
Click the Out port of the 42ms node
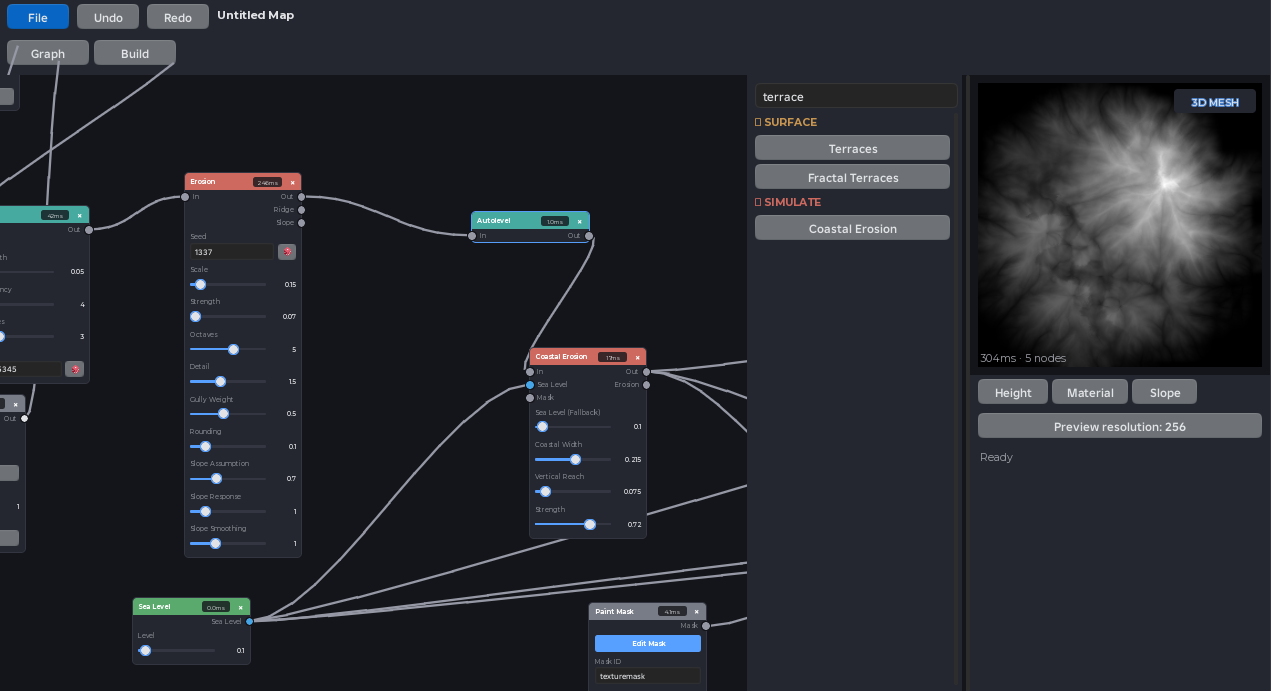(x=89, y=230)
